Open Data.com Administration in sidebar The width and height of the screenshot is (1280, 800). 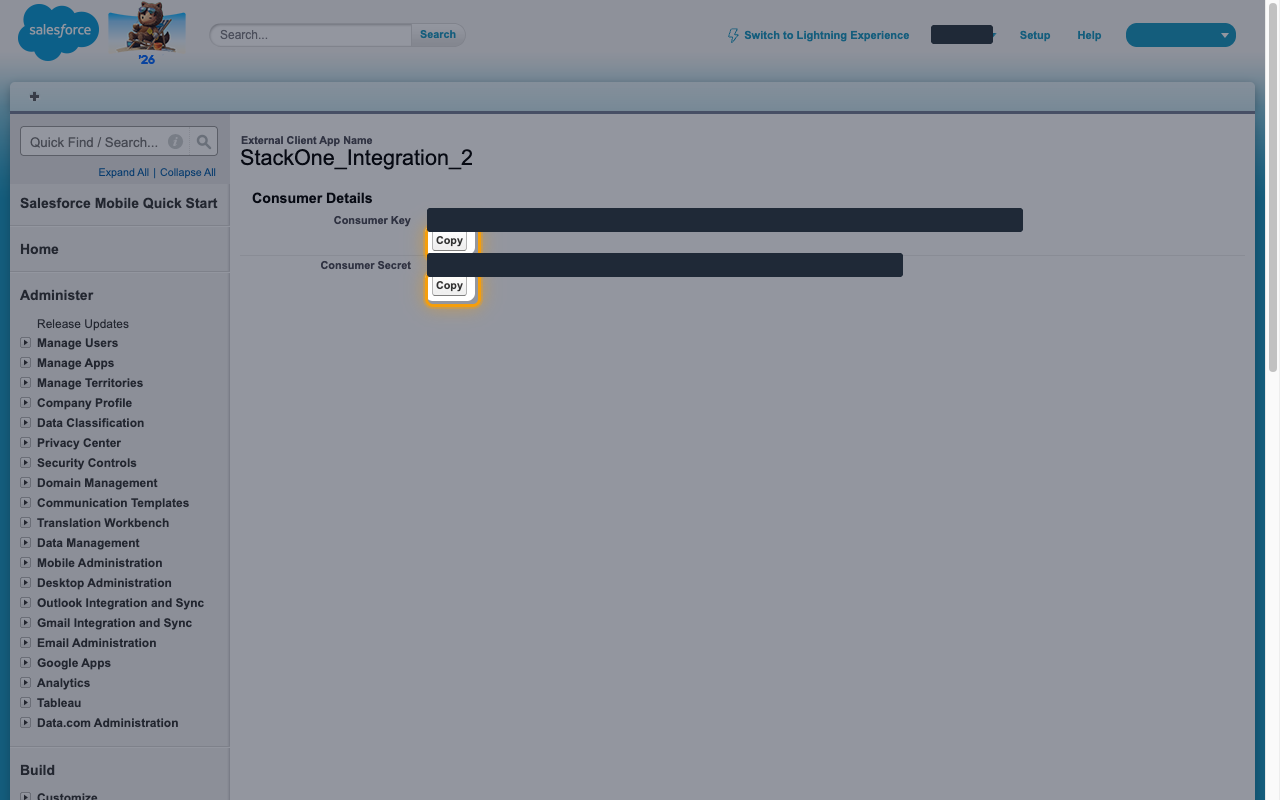[x=108, y=723]
